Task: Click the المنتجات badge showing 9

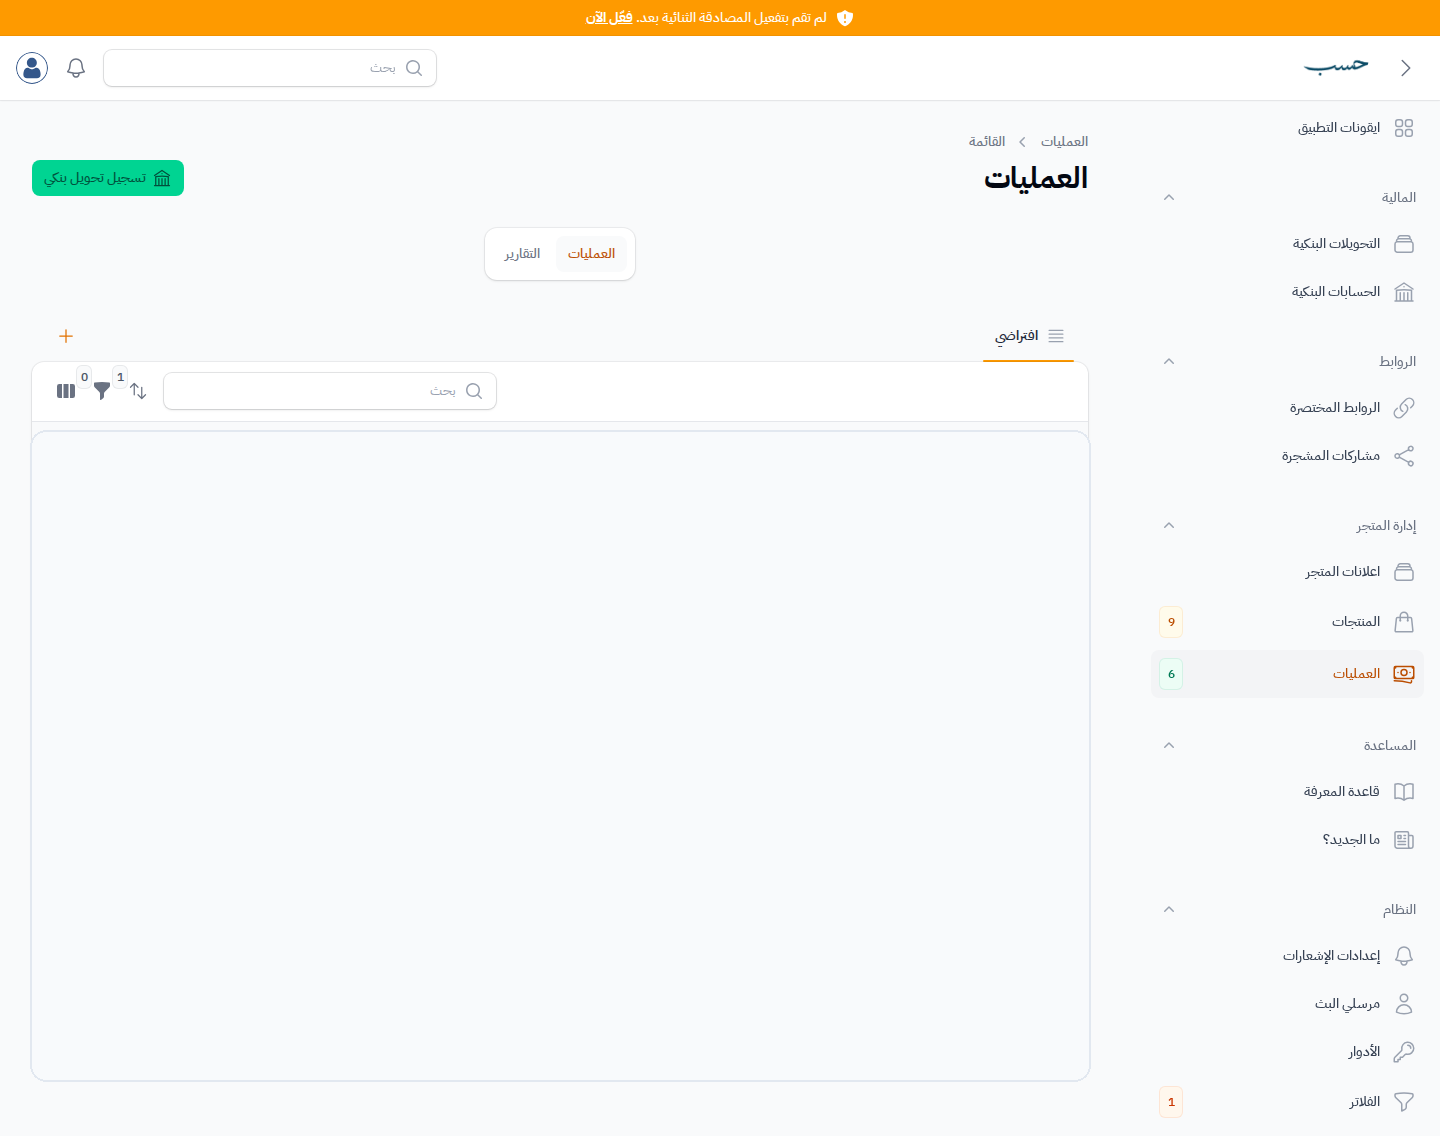Action: point(1171,622)
